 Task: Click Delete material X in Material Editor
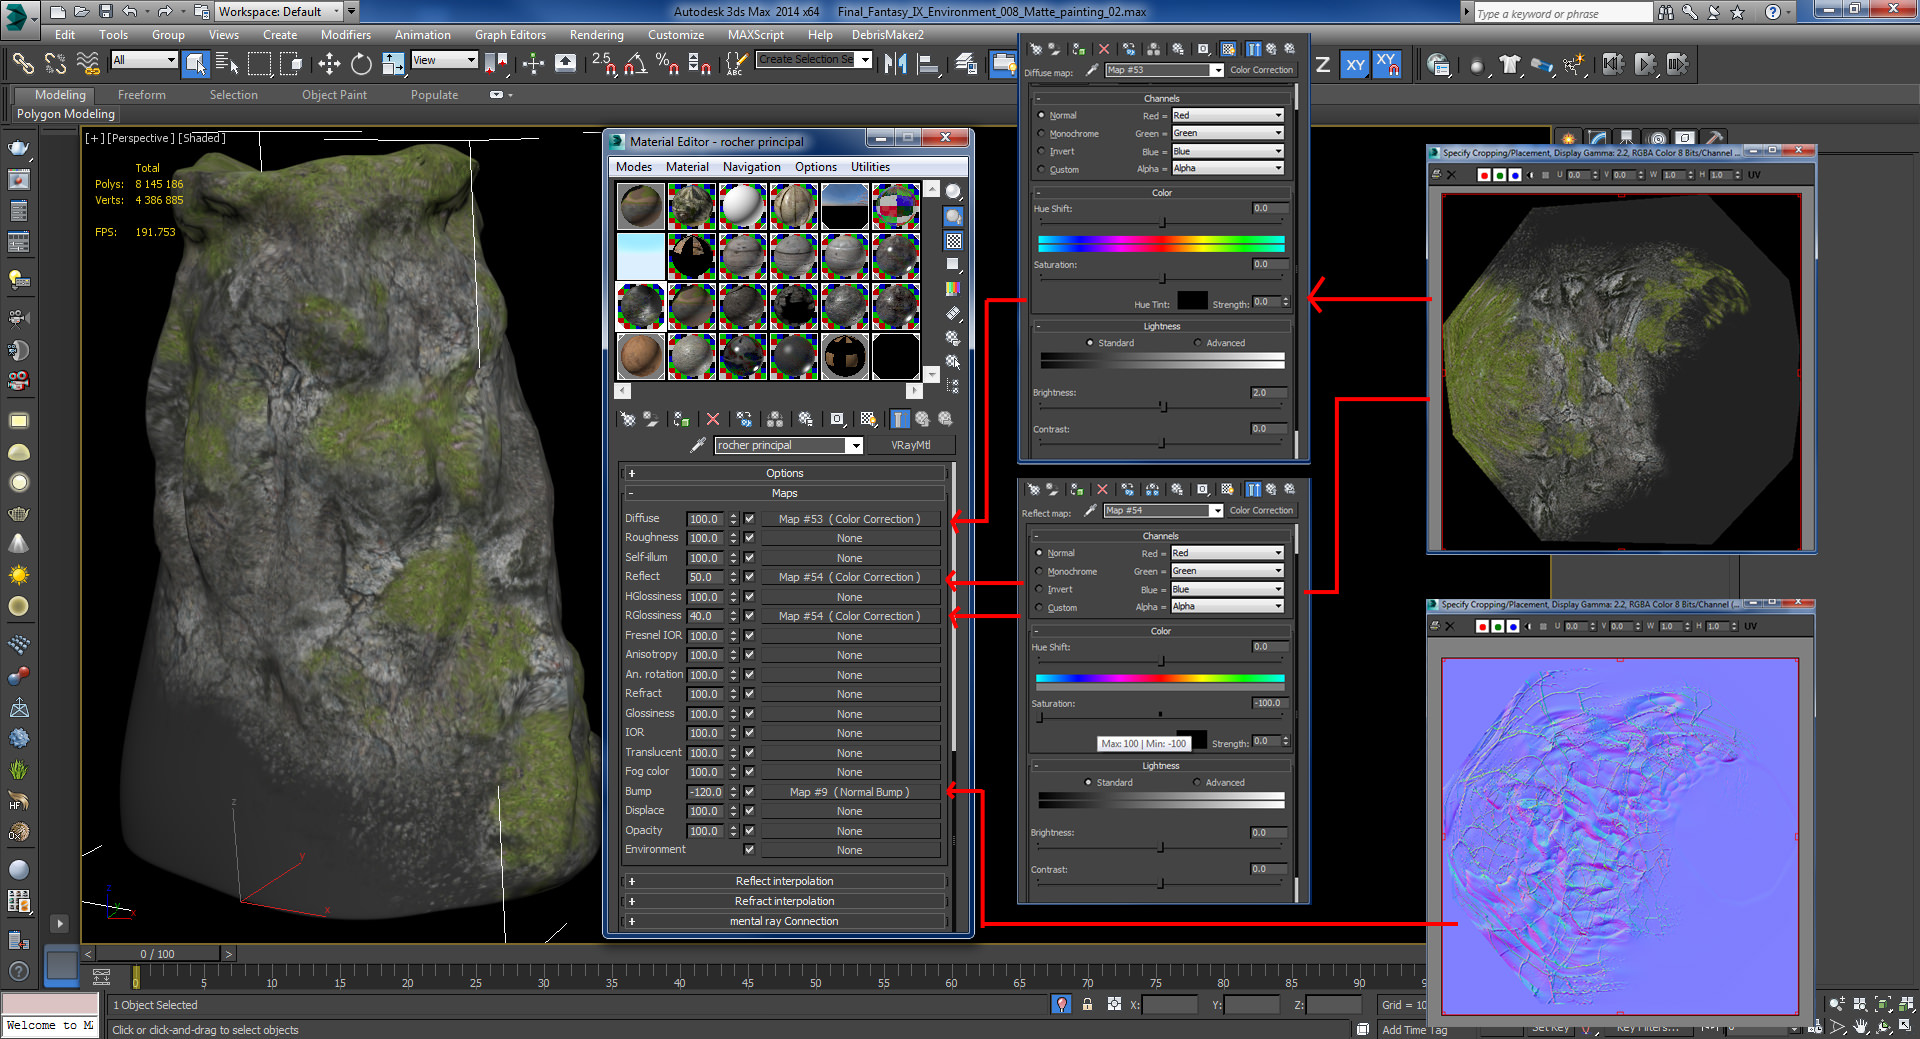[713, 419]
